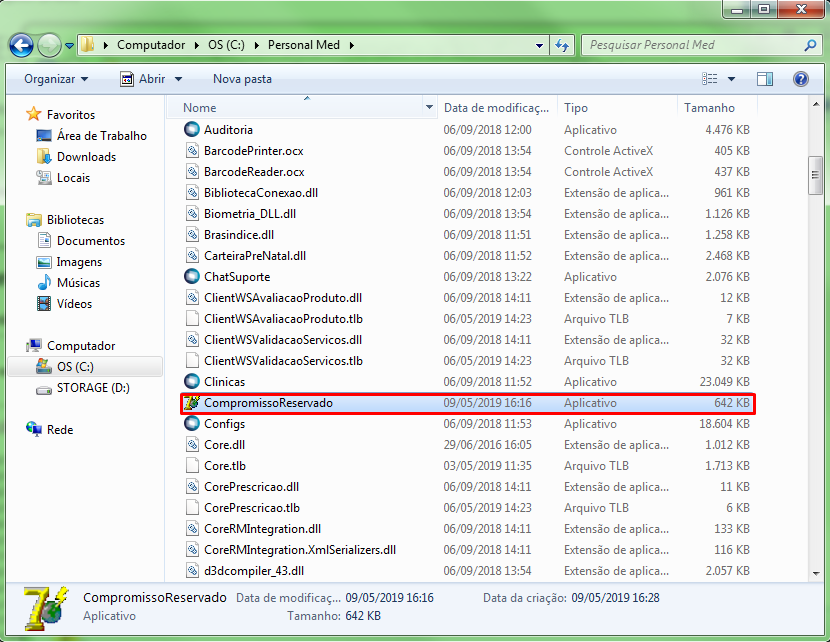Viewport: 830px width, 642px height.
Task: Click the CompromissoReservado application icon
Action: click(192, 403)
